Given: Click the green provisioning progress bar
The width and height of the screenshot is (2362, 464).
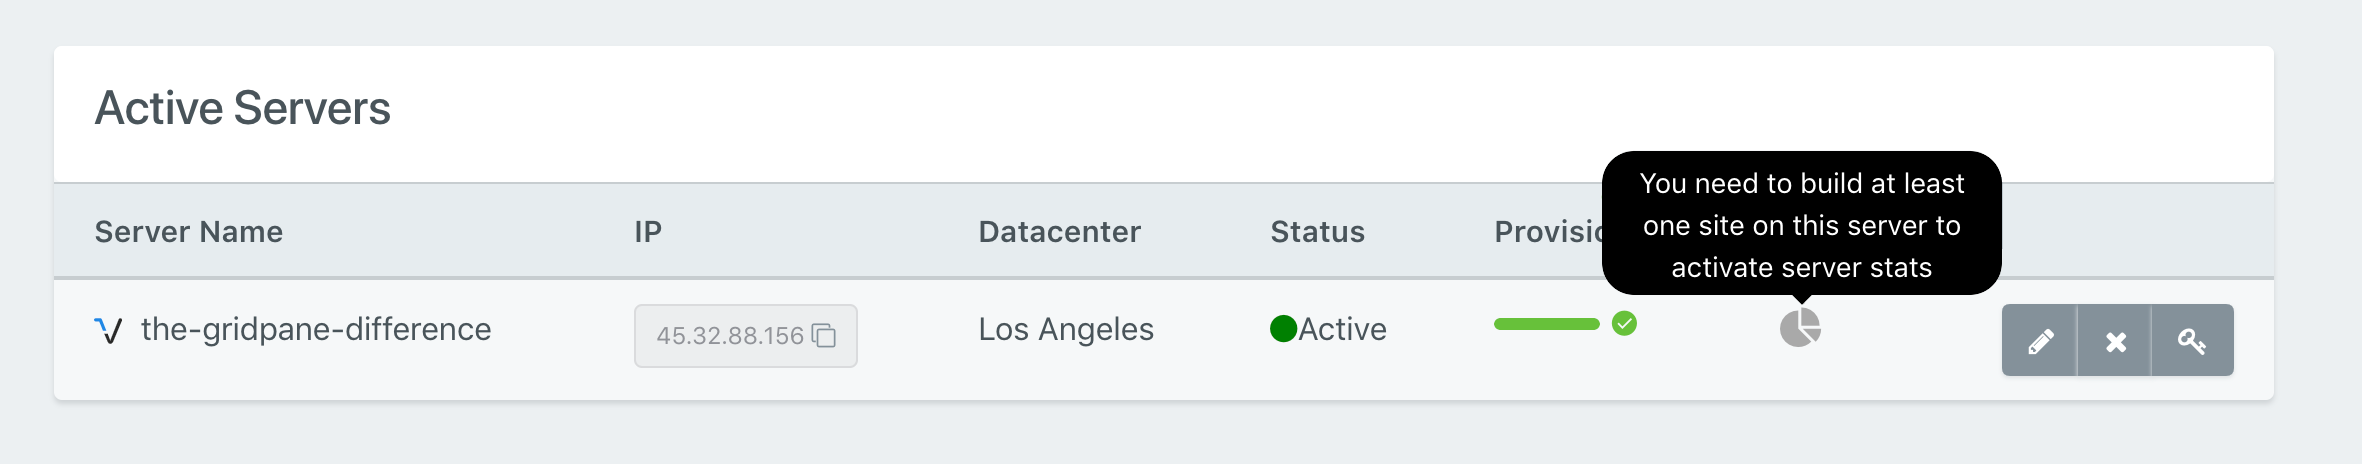Looking at the screenshot, I should [1547, 324].
